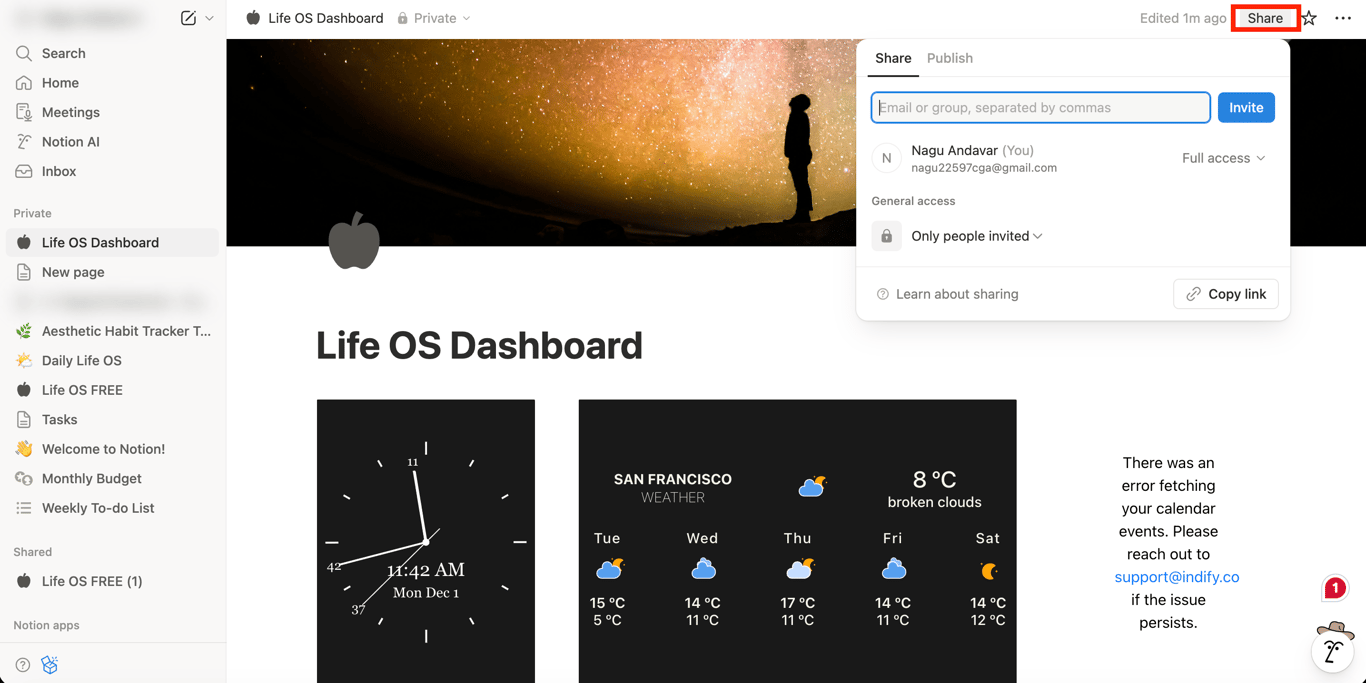Click the help question mark icon
This screenshot has width=1366, height=683.
(22, 664)
